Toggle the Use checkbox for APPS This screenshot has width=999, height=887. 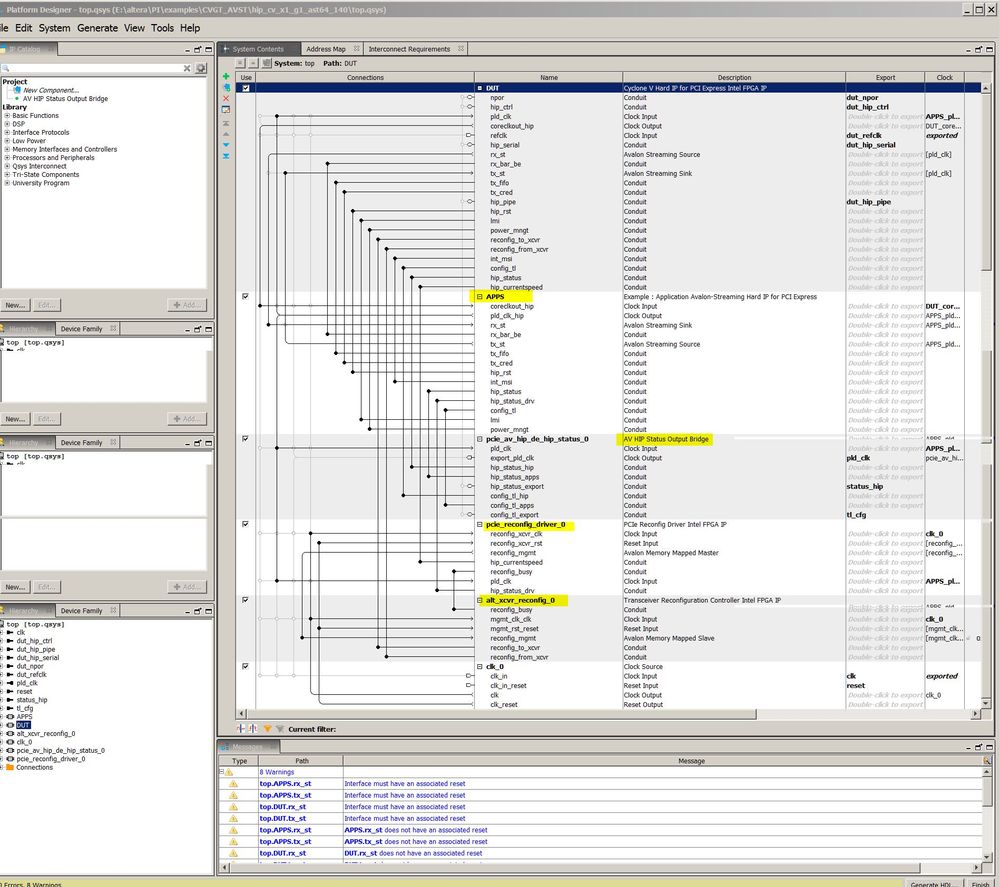point(245,297)
